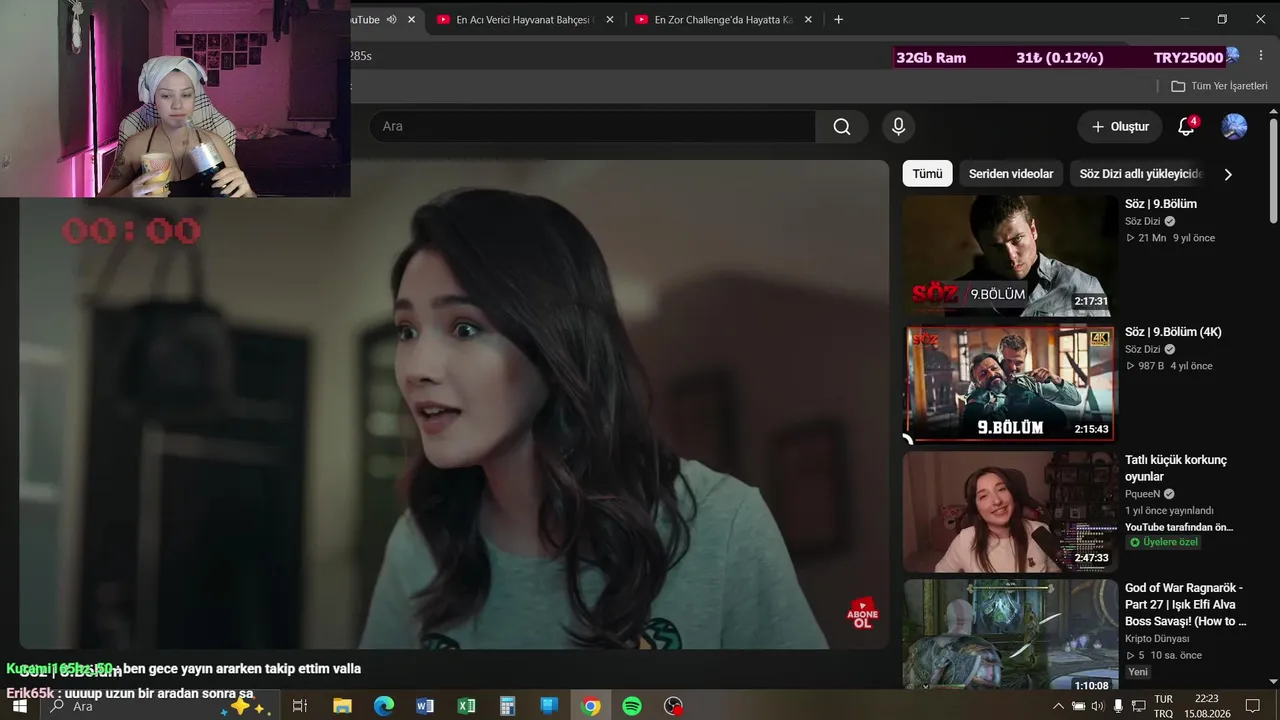Show hidden system tray icons

[1058, 706]
